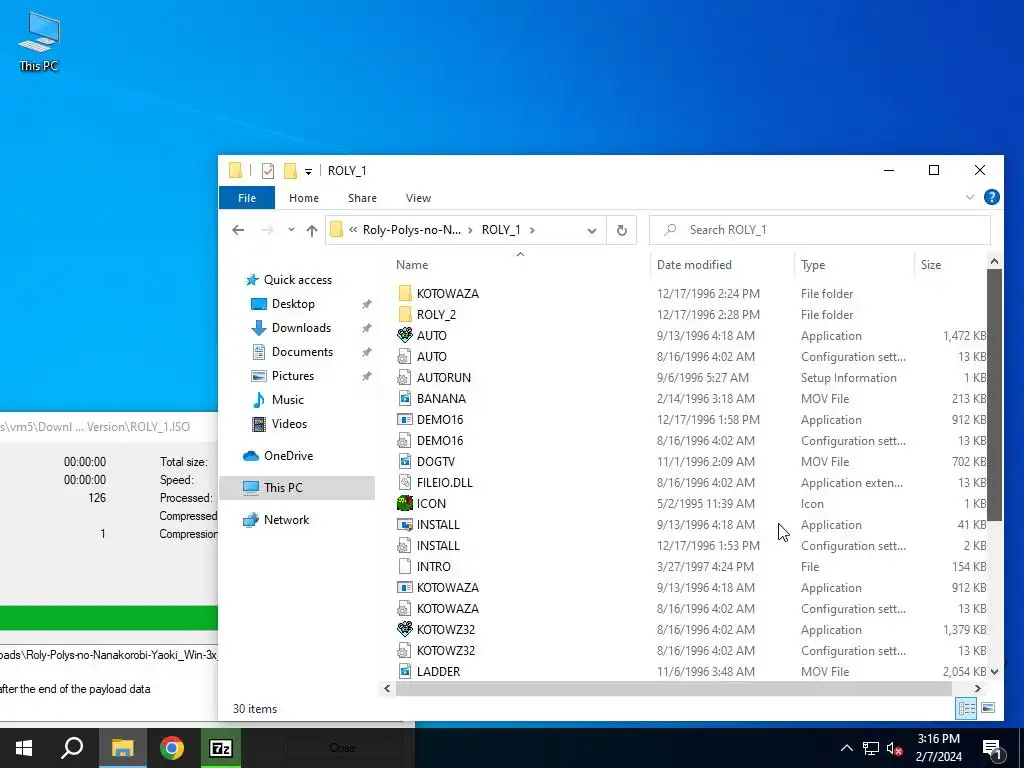Select the DEMO16 application icon
Image resolution: width=1024 pixels, height=768 pixels.
[405, 419]
